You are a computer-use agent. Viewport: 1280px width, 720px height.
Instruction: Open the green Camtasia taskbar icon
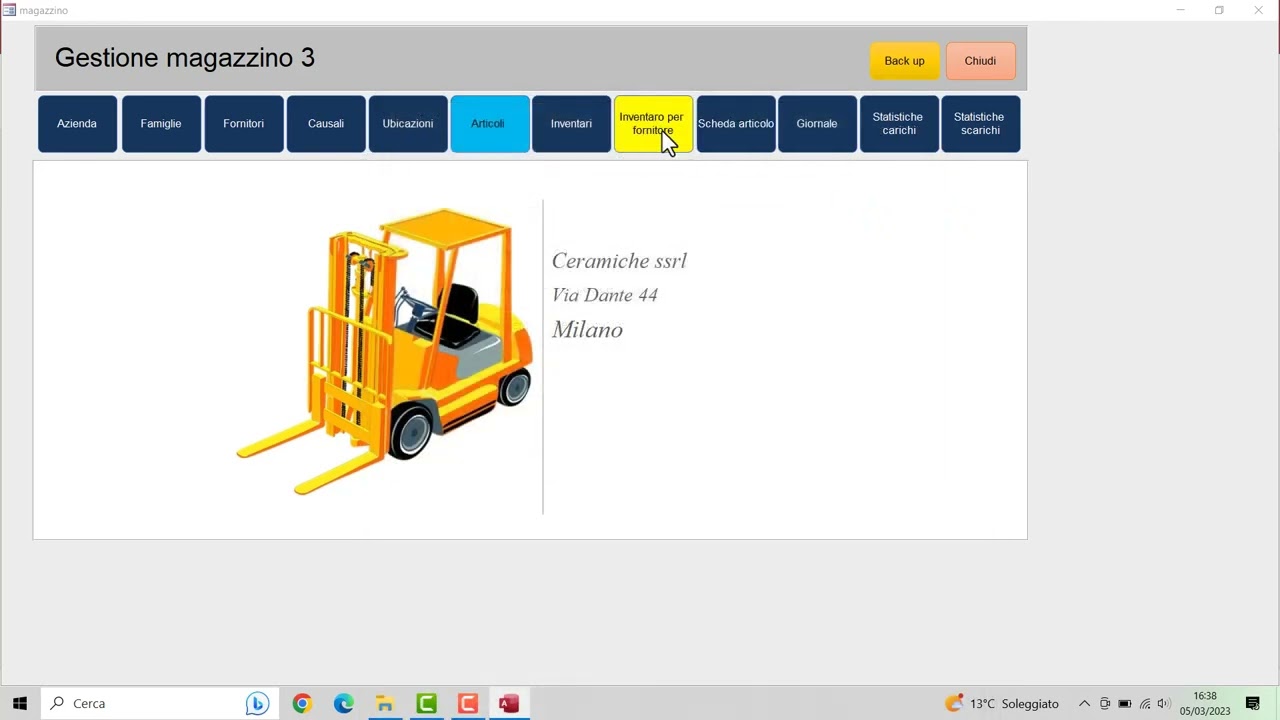tap(427, 703)
